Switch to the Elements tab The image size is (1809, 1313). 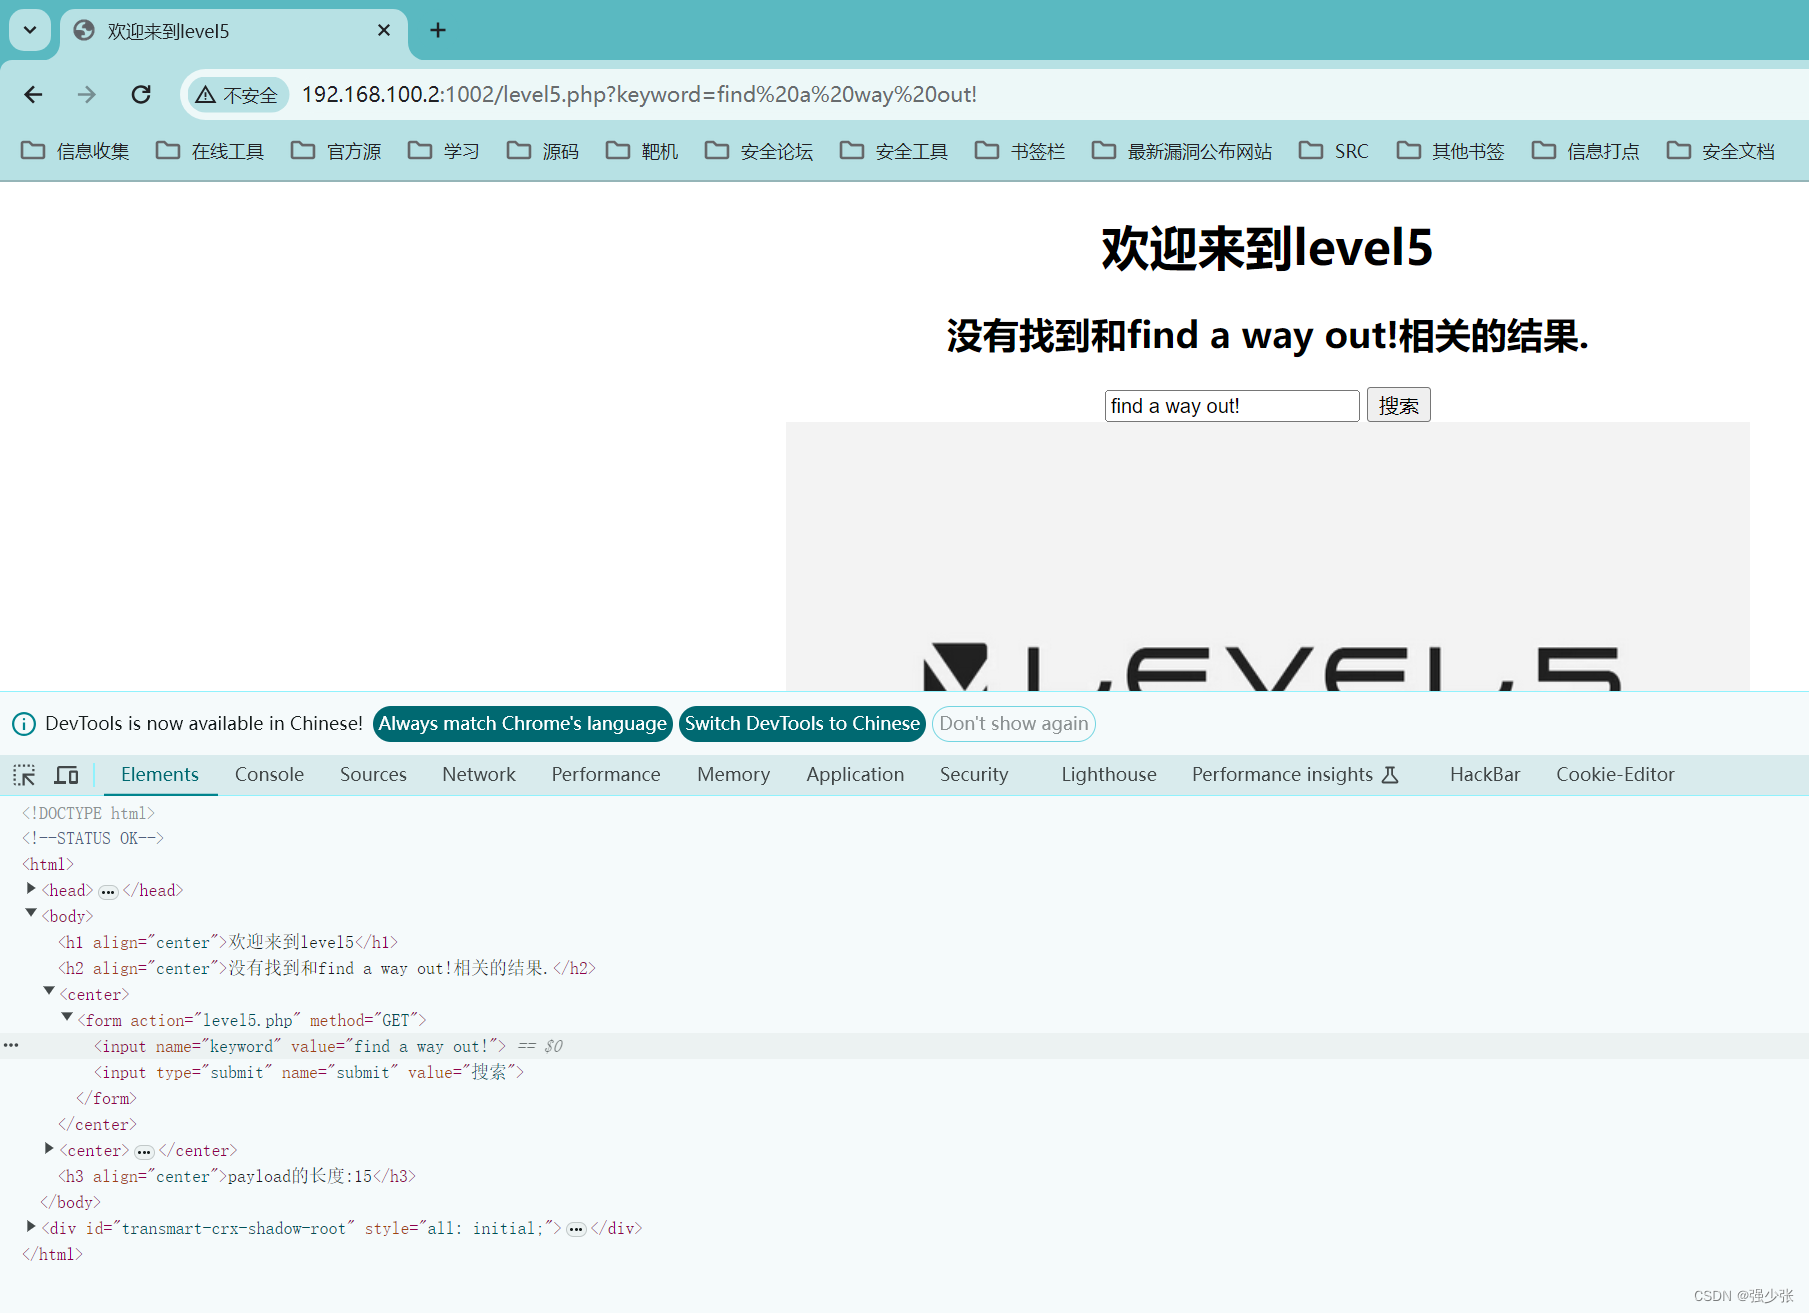point(160,775)
